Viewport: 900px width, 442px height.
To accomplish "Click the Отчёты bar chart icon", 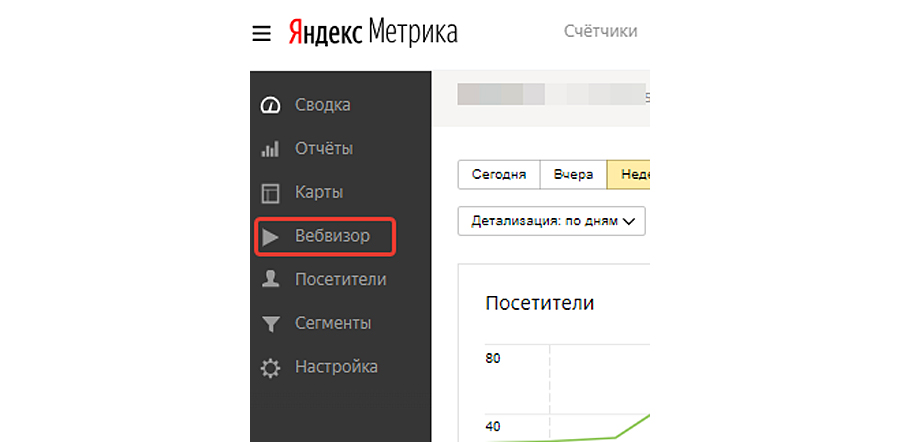I will coord(270,149).
